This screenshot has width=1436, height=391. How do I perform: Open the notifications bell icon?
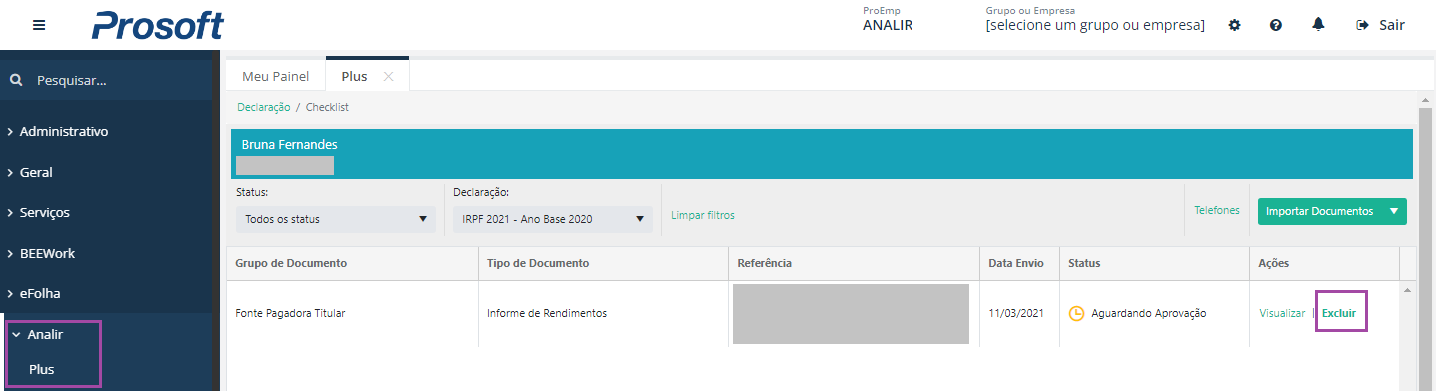(x=1318, y=25)
